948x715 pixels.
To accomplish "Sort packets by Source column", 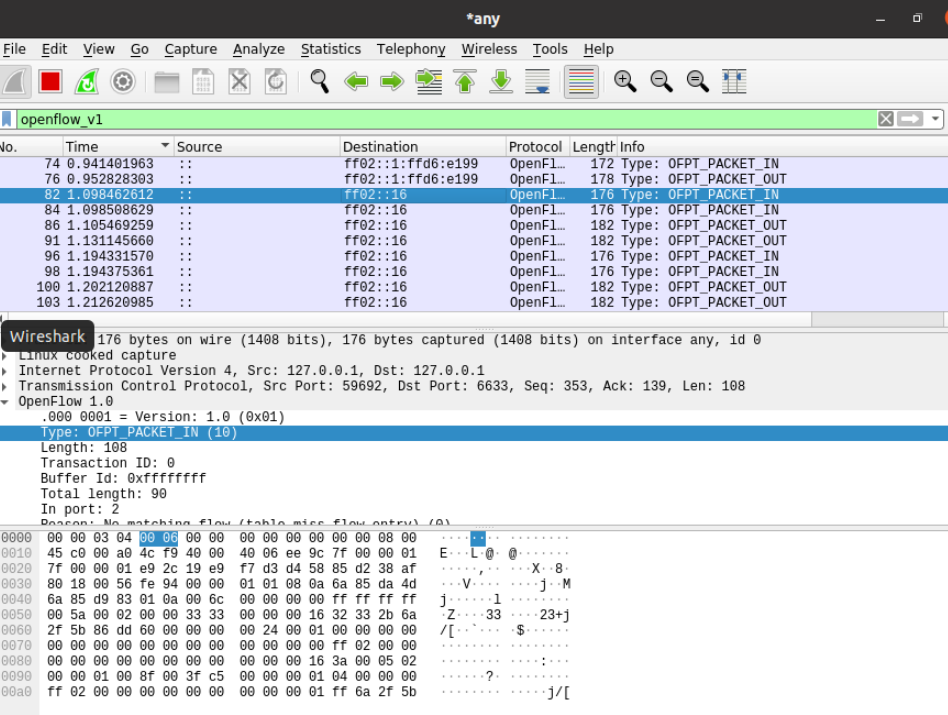I will 257,147.
